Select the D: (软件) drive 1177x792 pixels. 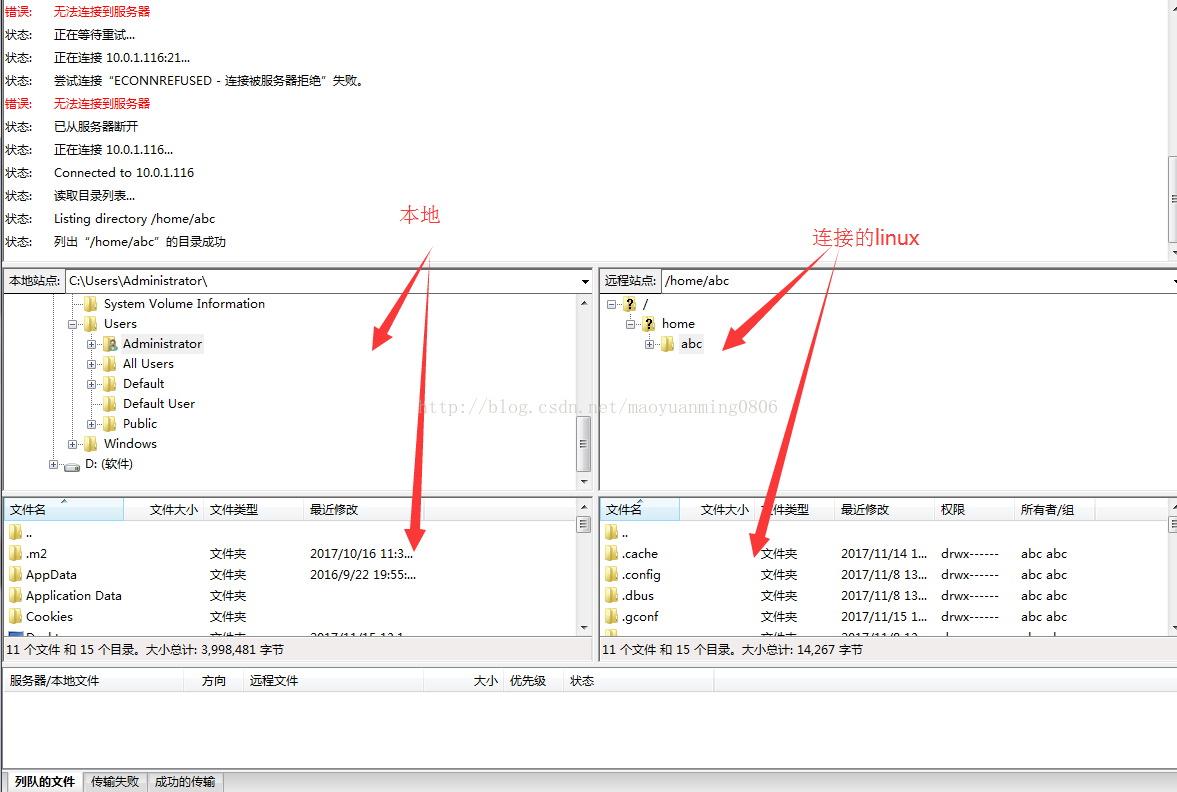coord(108,464)
